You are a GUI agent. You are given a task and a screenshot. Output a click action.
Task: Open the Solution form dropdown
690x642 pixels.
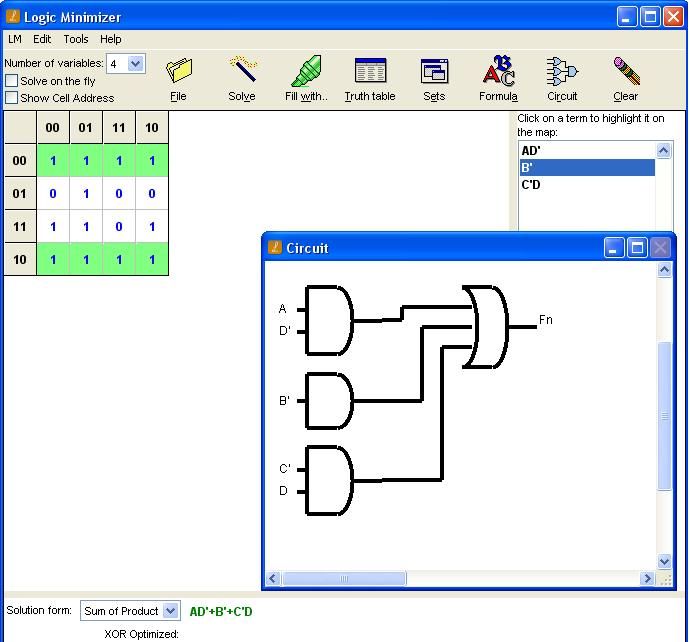pos(170,611)
